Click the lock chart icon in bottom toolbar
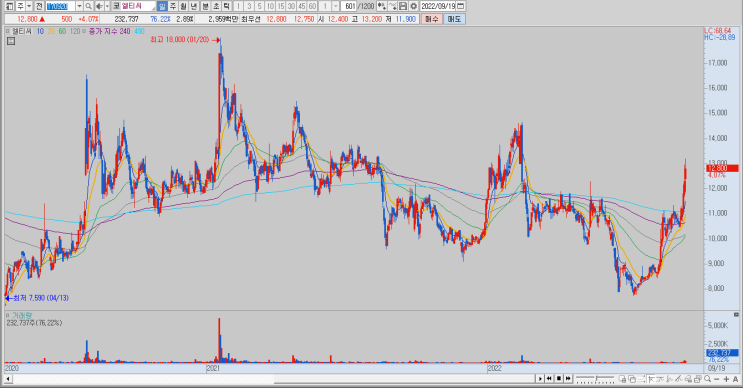This screenshot has height=388, width=743. tap(623, 379)
